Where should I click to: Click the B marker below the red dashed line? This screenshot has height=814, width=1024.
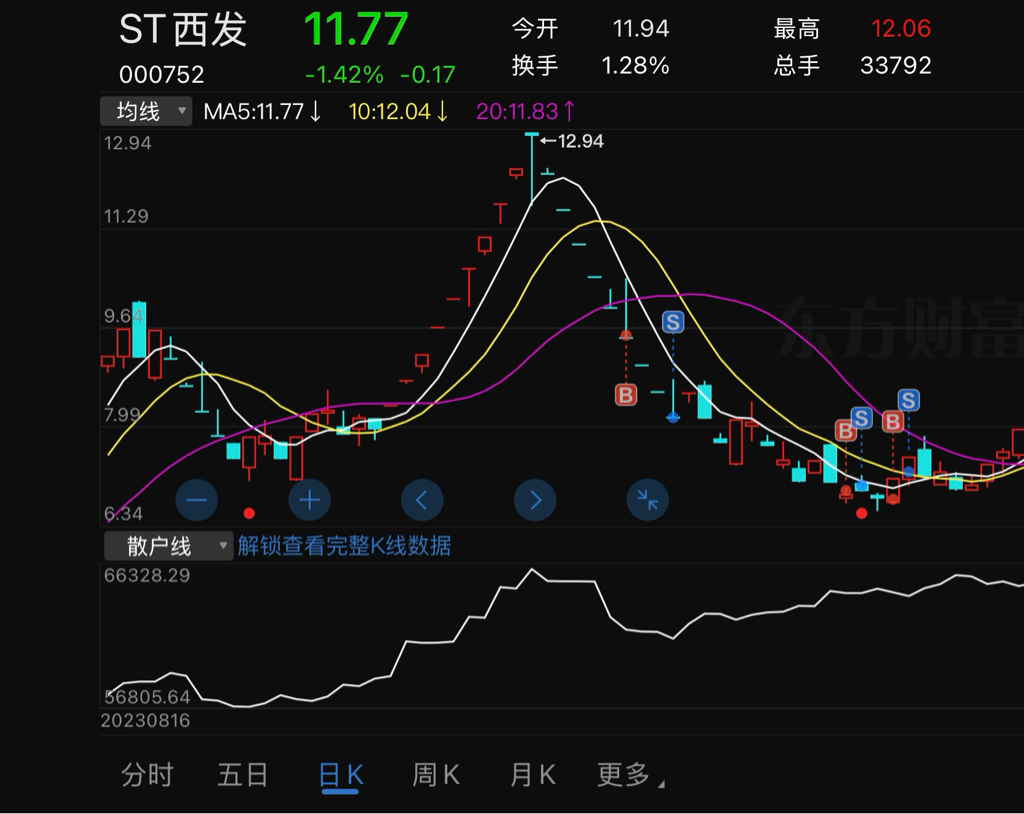click(x=626, y=395)
